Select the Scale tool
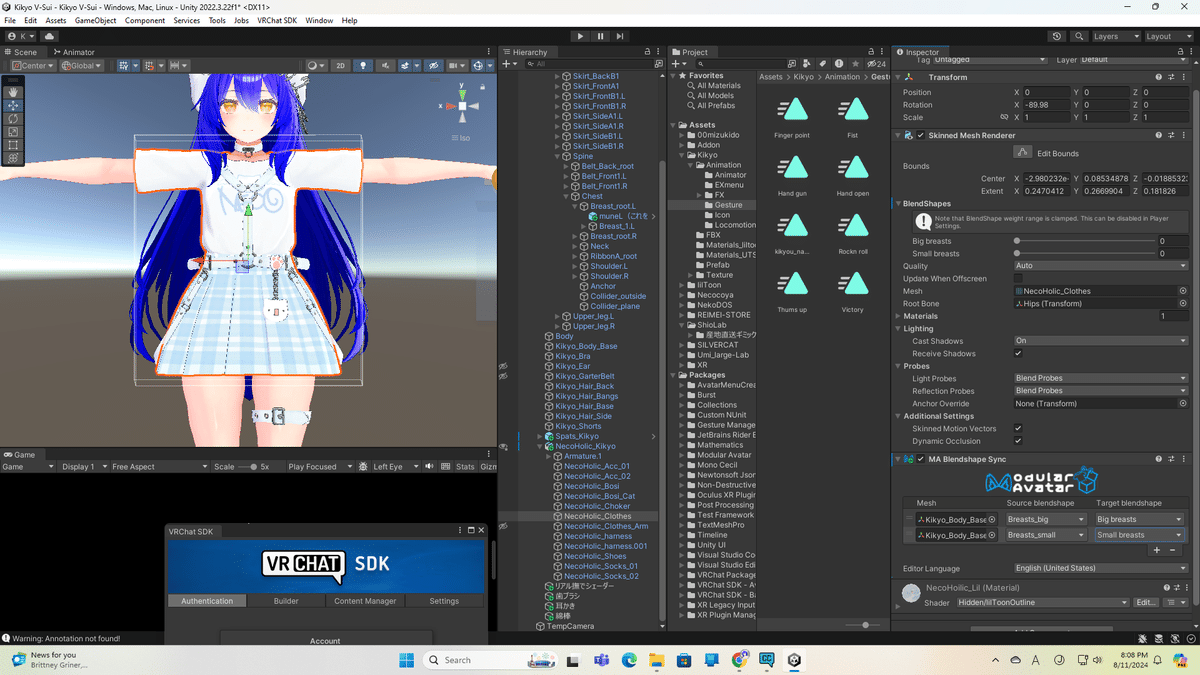 coord(13,131)
